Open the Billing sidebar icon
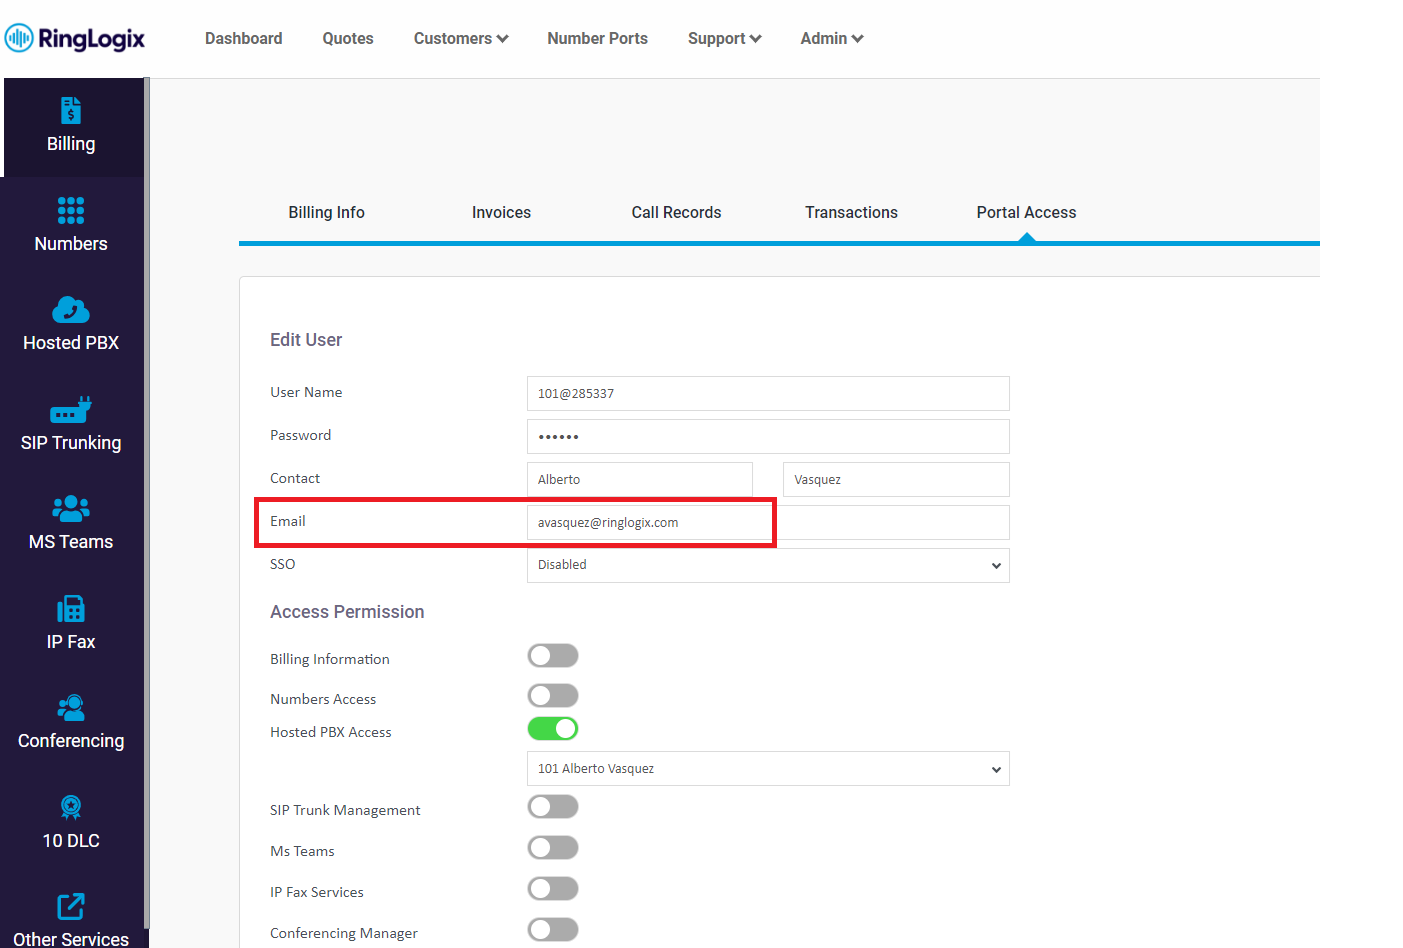 tap(71, 110)
